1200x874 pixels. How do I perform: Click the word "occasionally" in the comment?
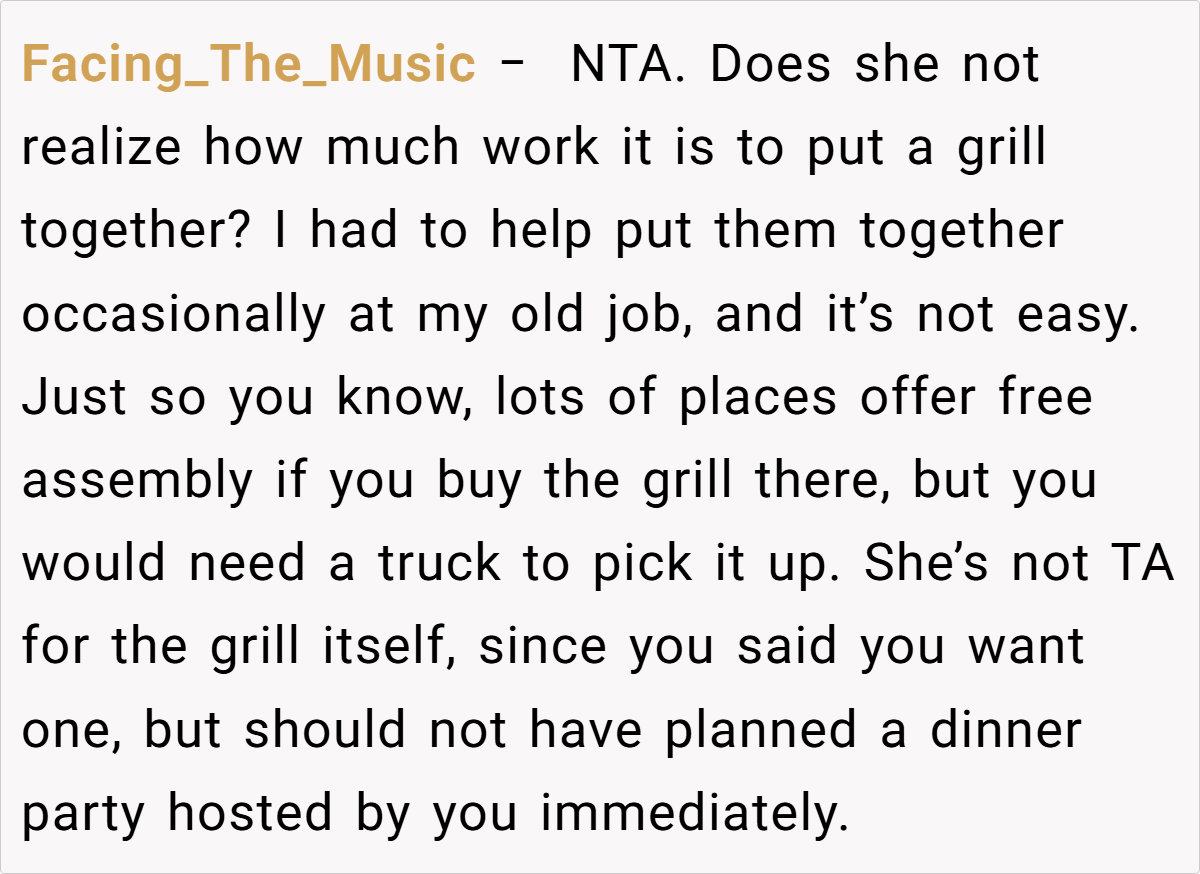coord(173,315)
